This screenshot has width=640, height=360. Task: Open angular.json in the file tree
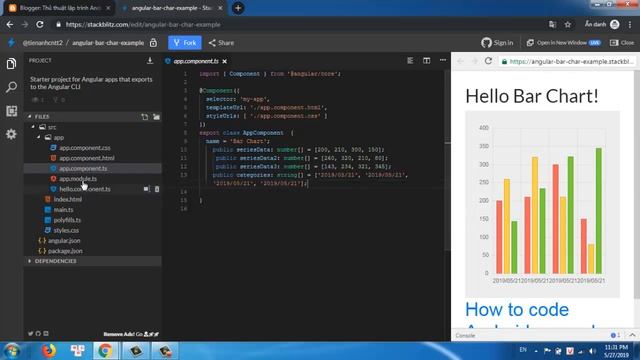[64, 240]
